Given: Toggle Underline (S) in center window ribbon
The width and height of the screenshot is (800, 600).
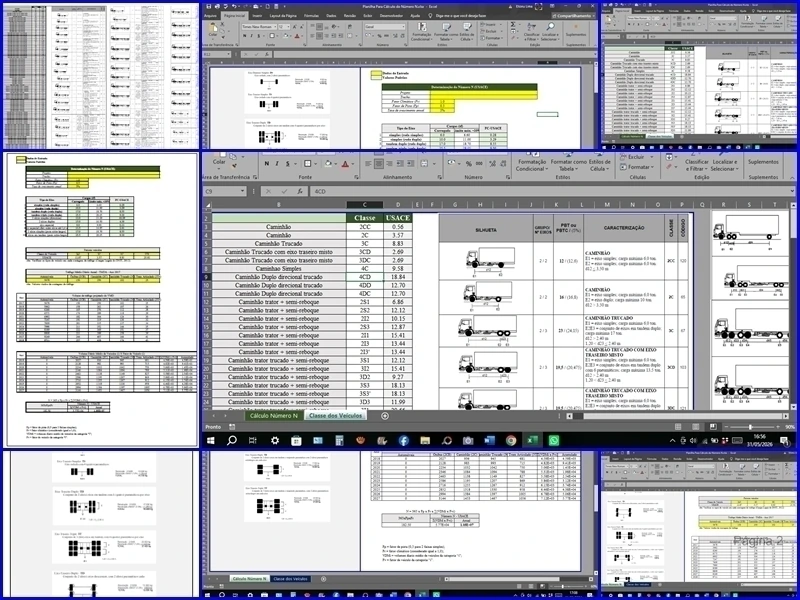Looking at the screenshot, I should (x=288, y=164).
